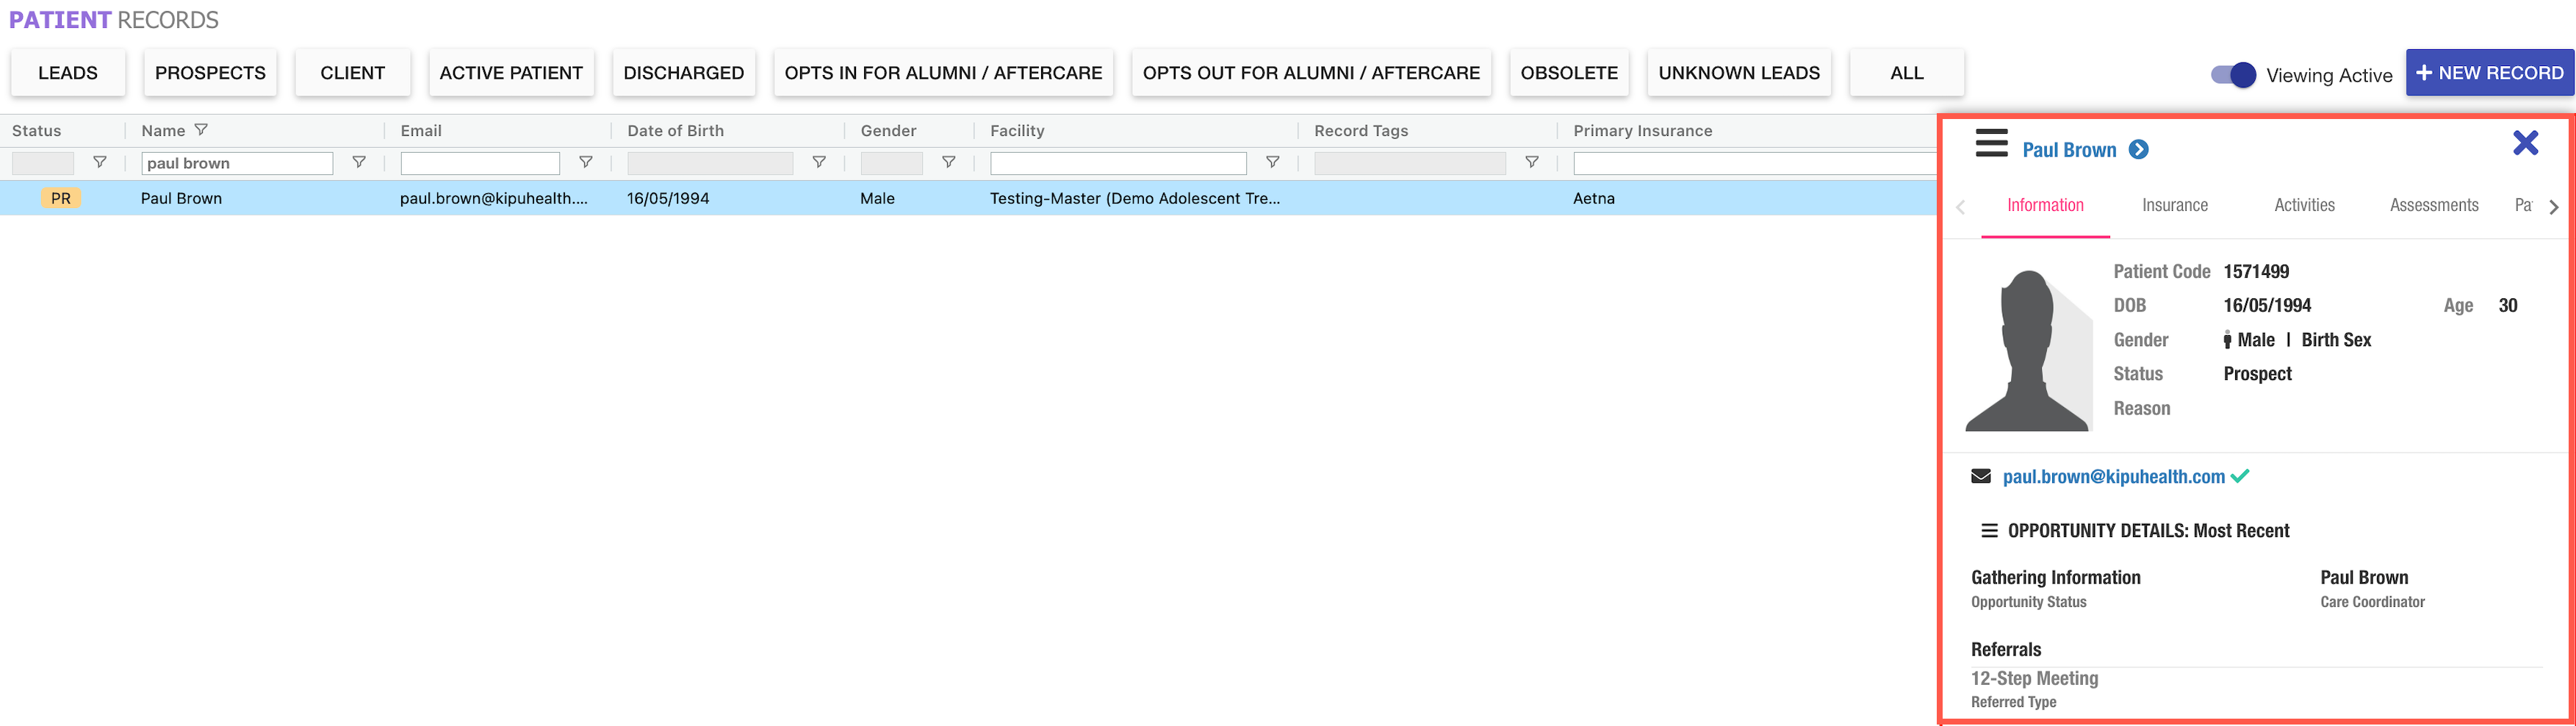The width and height of the screenshot is (2576, 726).
Task: Click the filter icon beside Facility filter box
Action: pyautogui.click(x=1272, y=162)
